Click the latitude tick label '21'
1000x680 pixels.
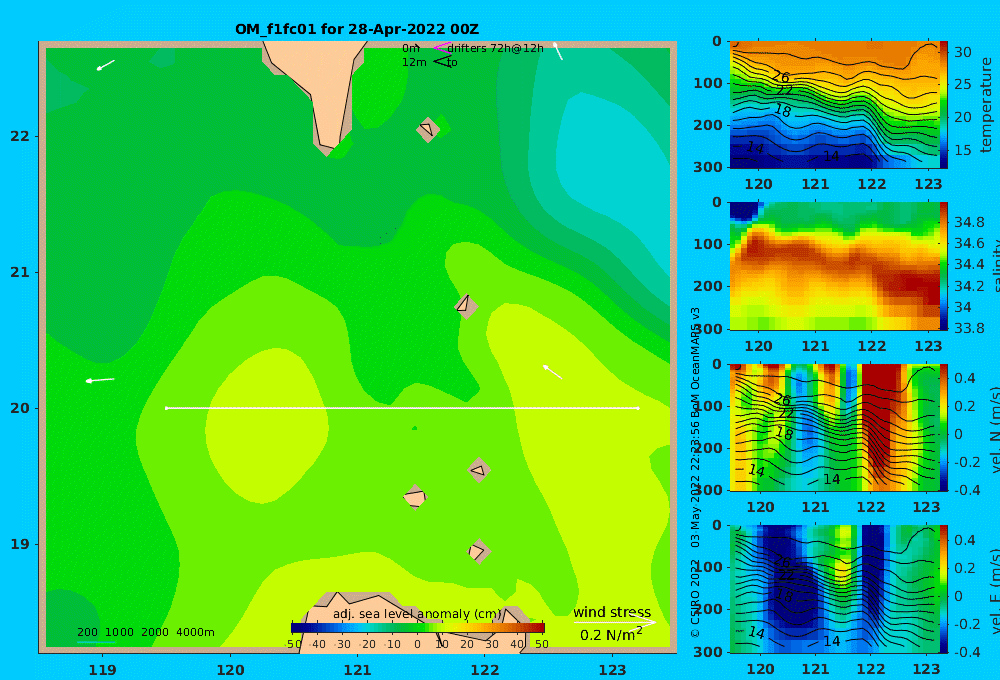[20, 272]
